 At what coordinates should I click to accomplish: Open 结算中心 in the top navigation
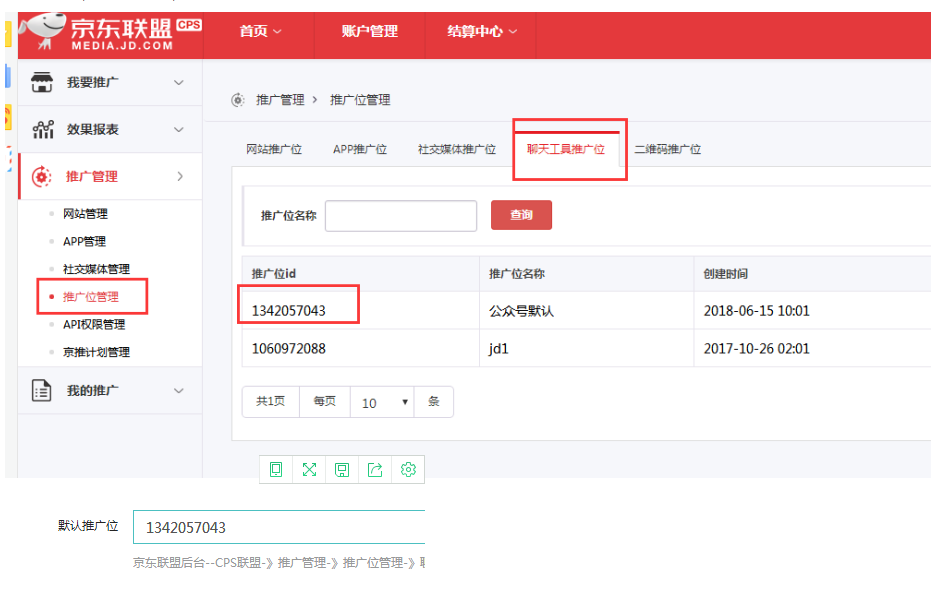[475, 31]
